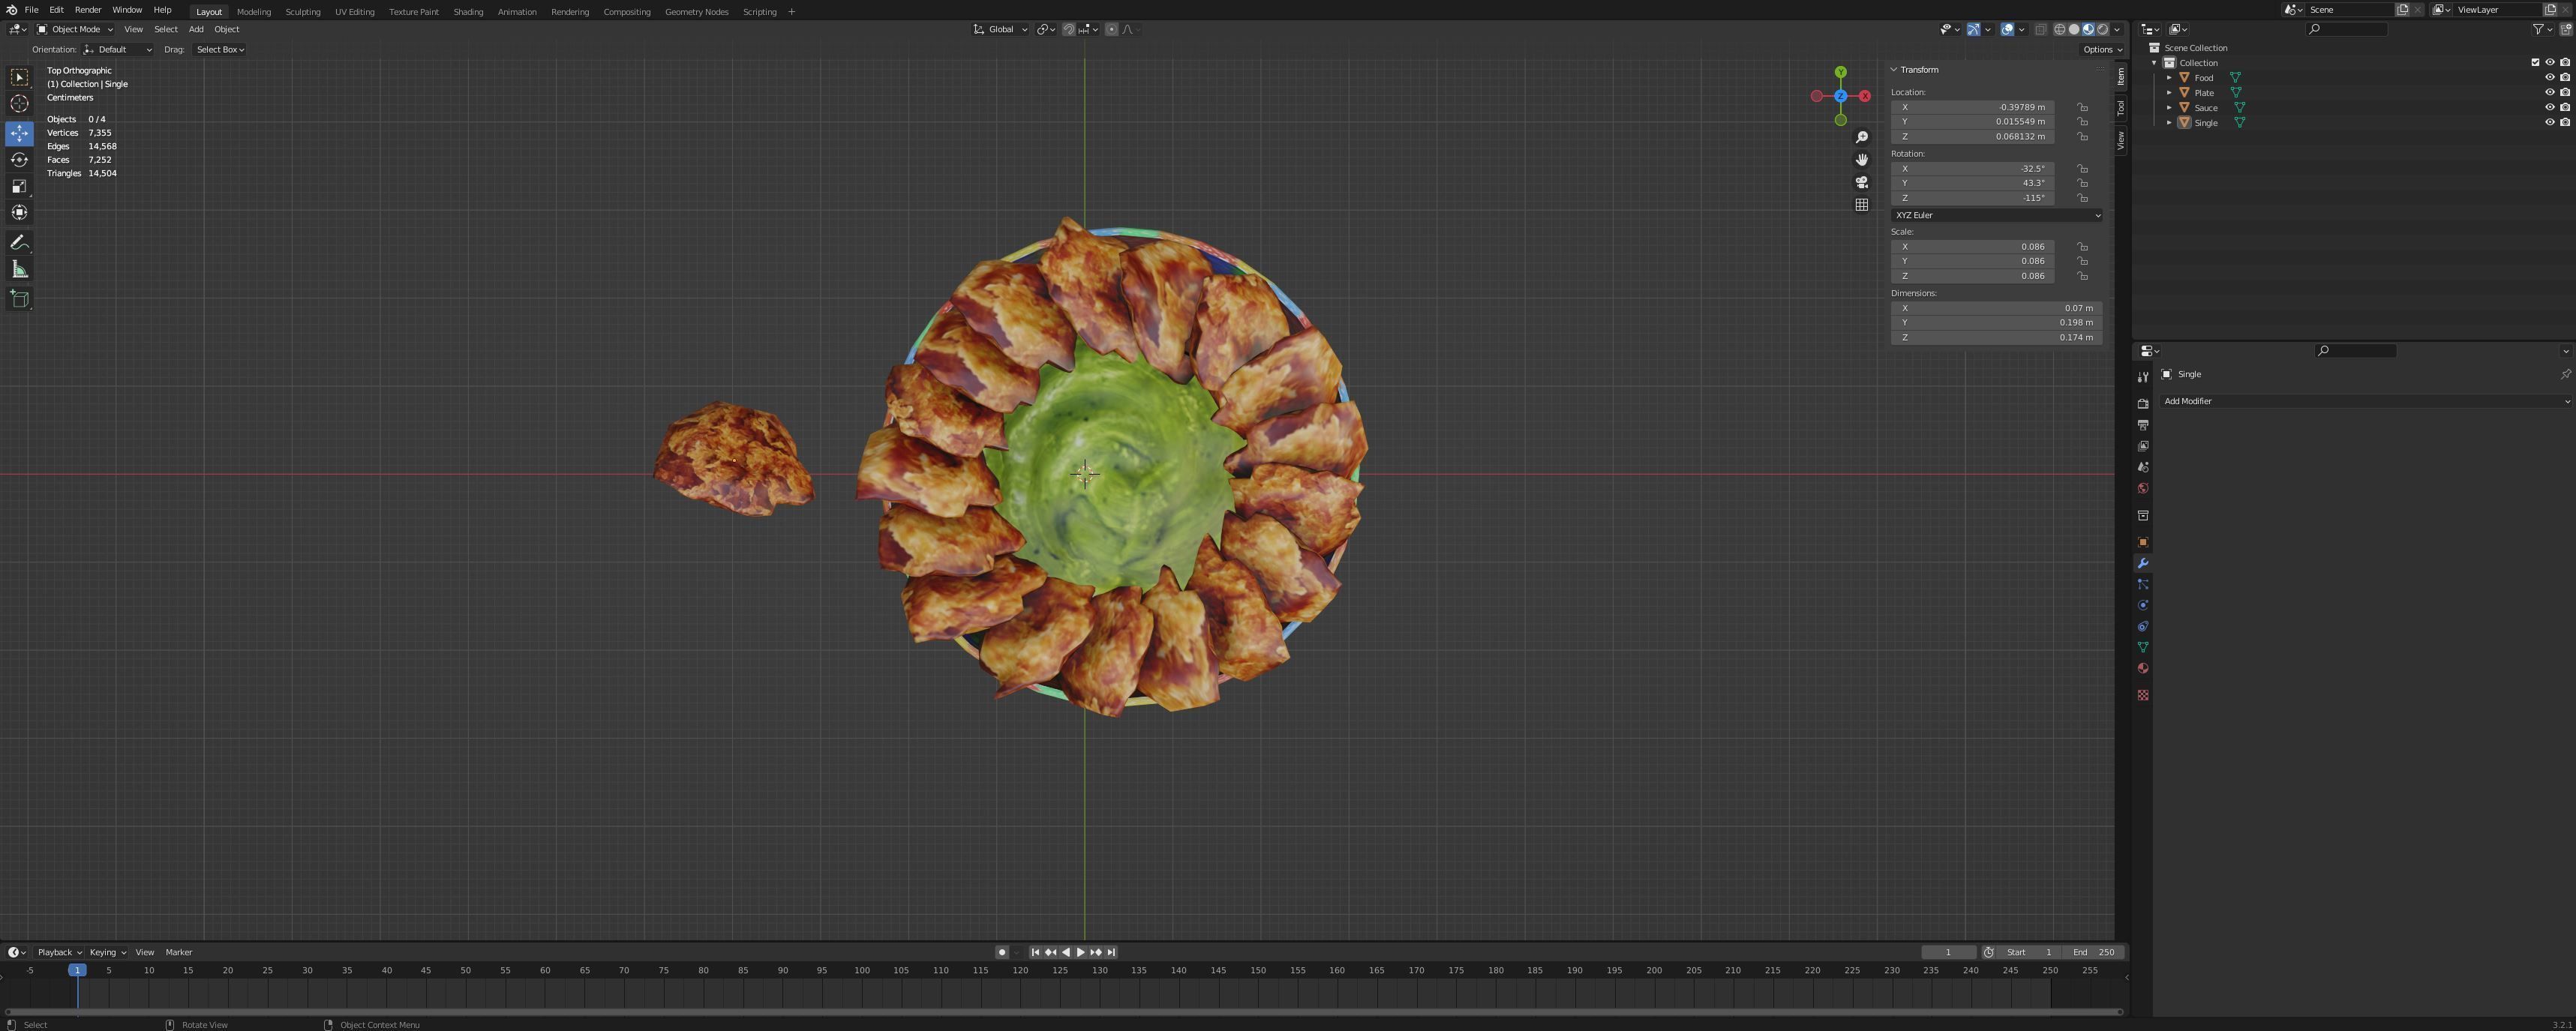Open the Material properties tab icon

(2142, 669)
